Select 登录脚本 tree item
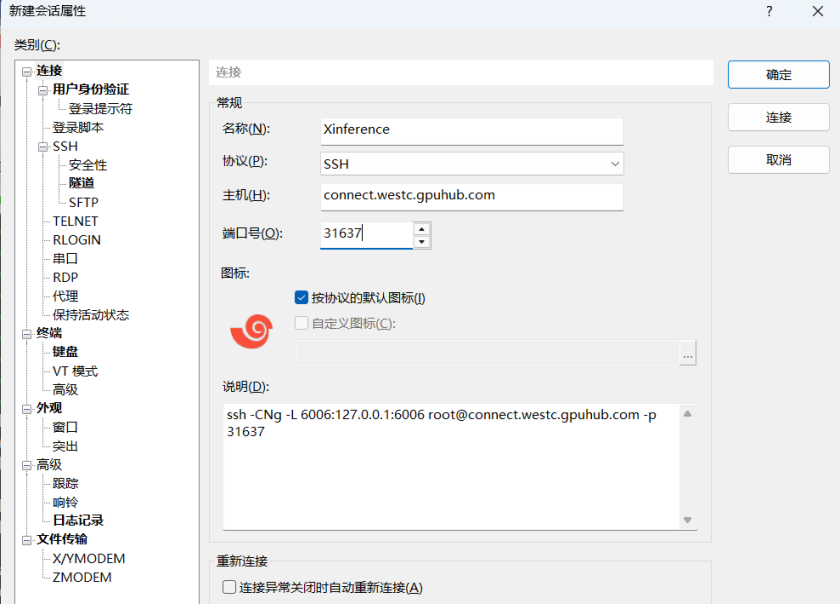 78,128
